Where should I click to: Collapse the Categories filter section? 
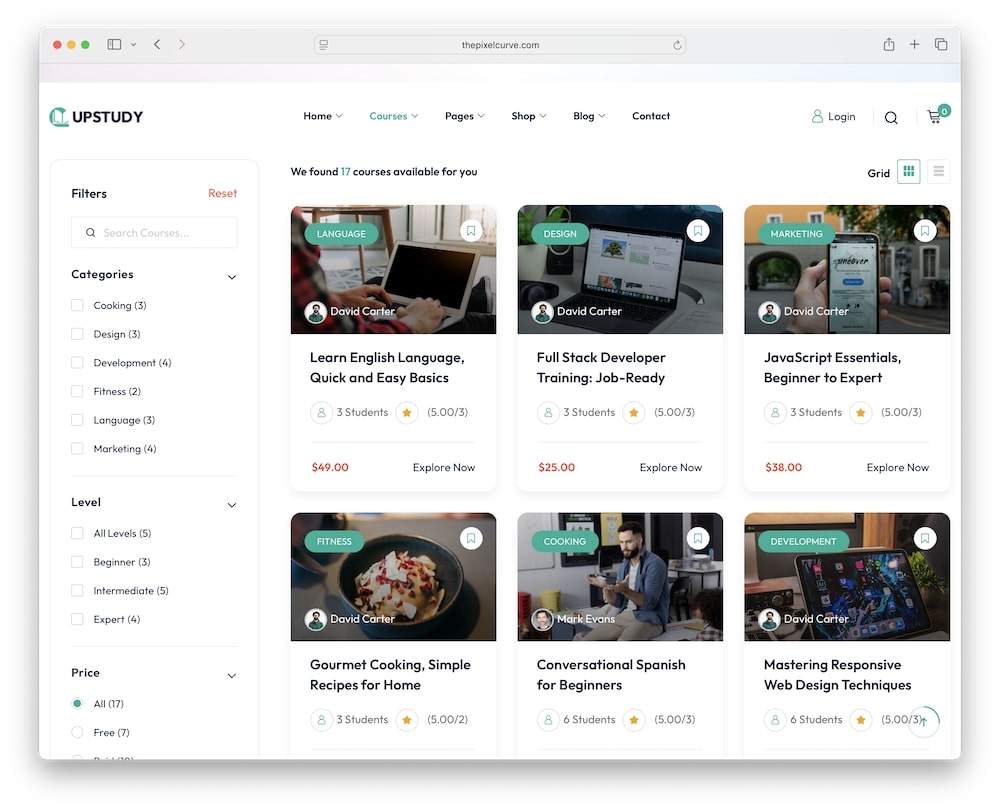[x=232, y=277]
